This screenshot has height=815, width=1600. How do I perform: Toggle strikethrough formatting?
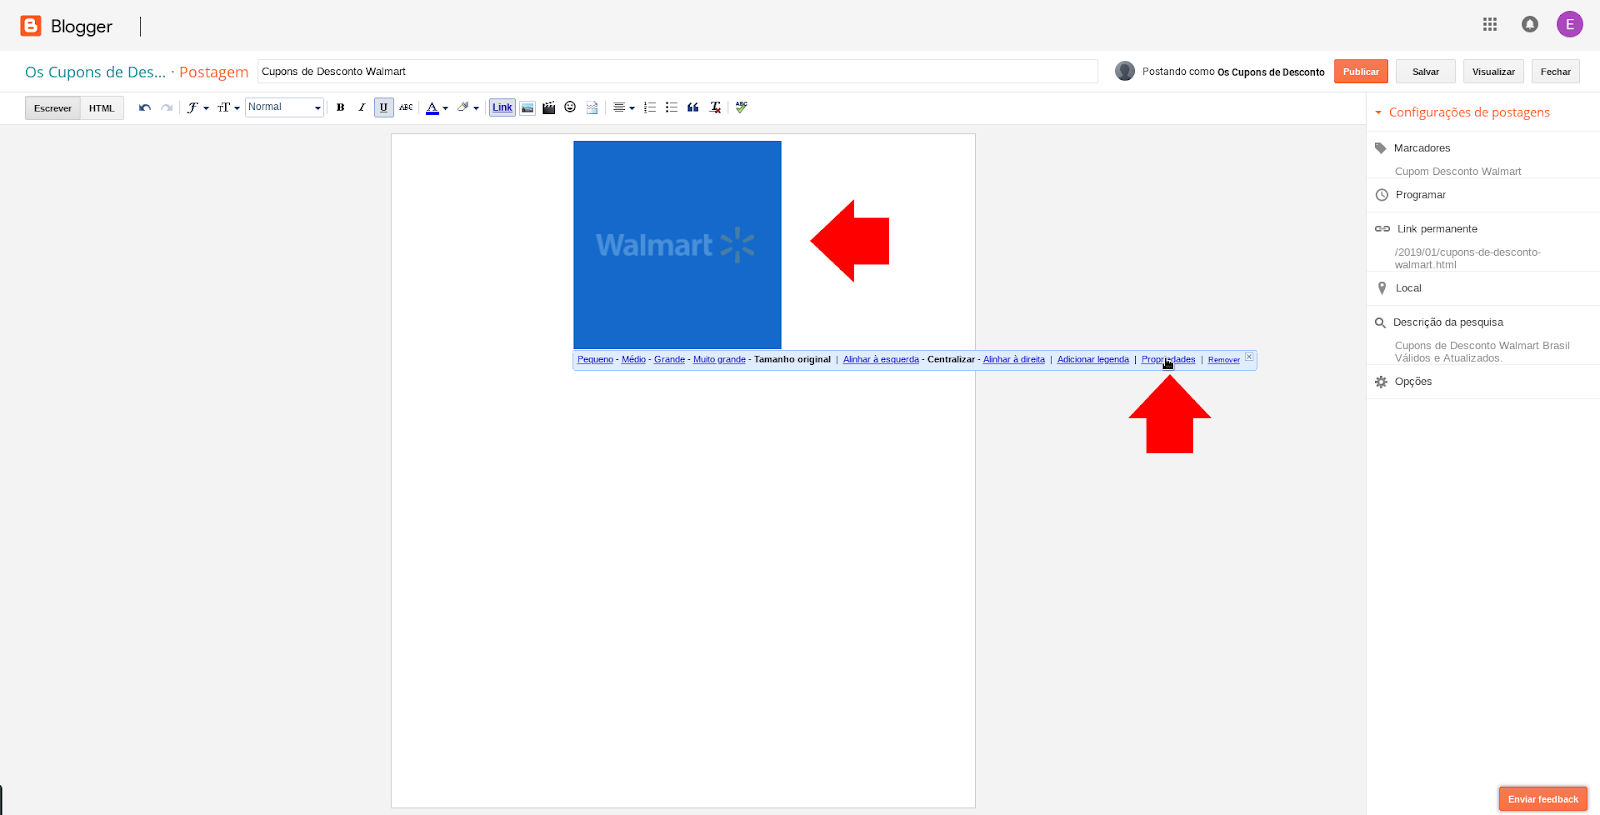coord(406,108)
